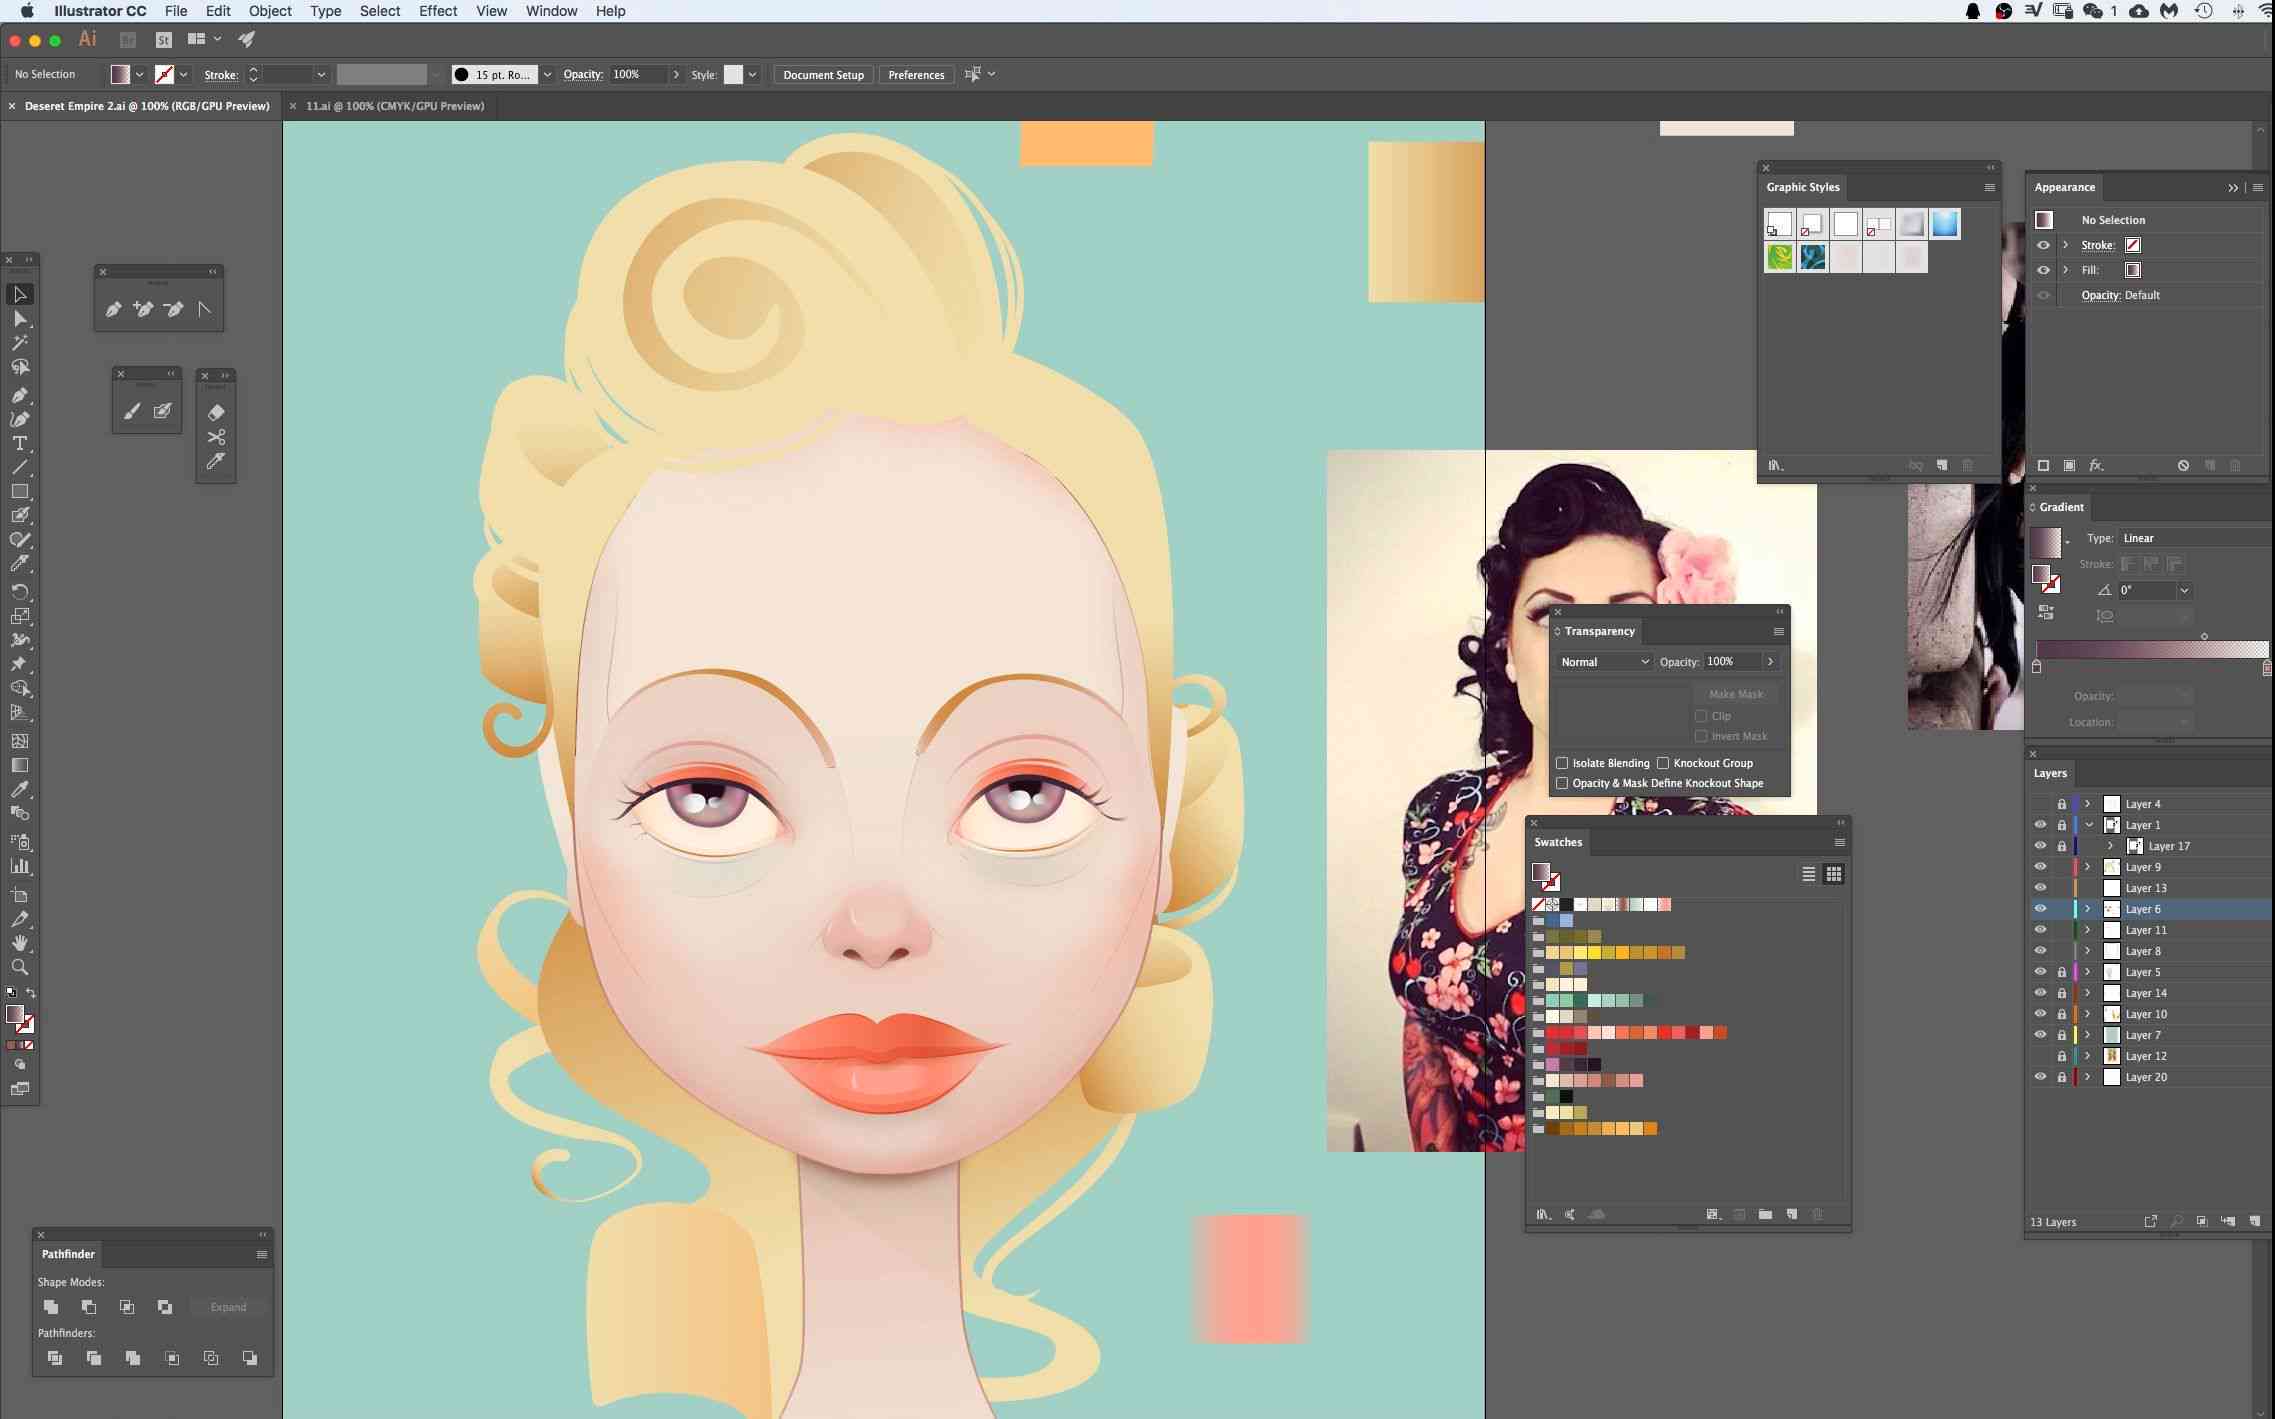Open the blending mode dropdown in Transparency
The image size is (2275, 1419).
pyautogui.click(x=1602, y=662)
